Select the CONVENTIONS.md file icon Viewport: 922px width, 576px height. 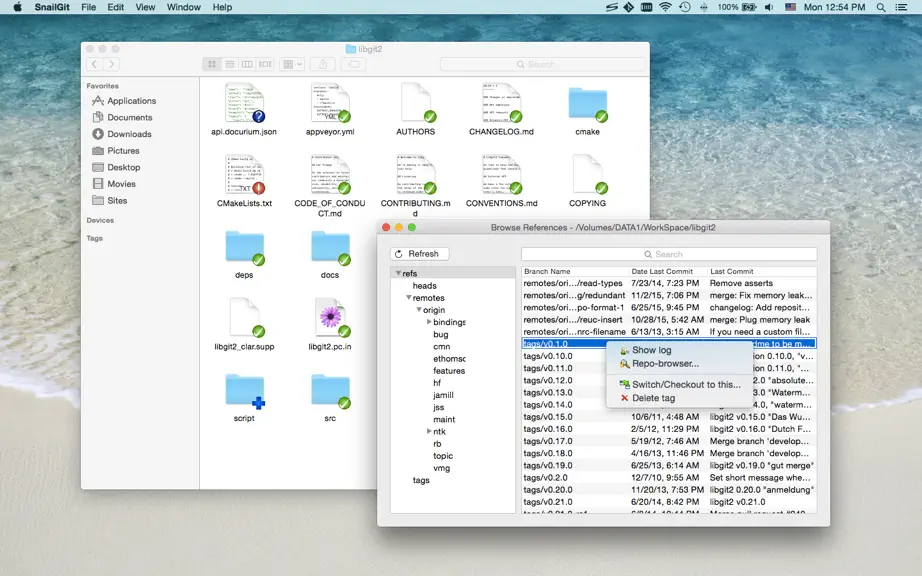502,174
